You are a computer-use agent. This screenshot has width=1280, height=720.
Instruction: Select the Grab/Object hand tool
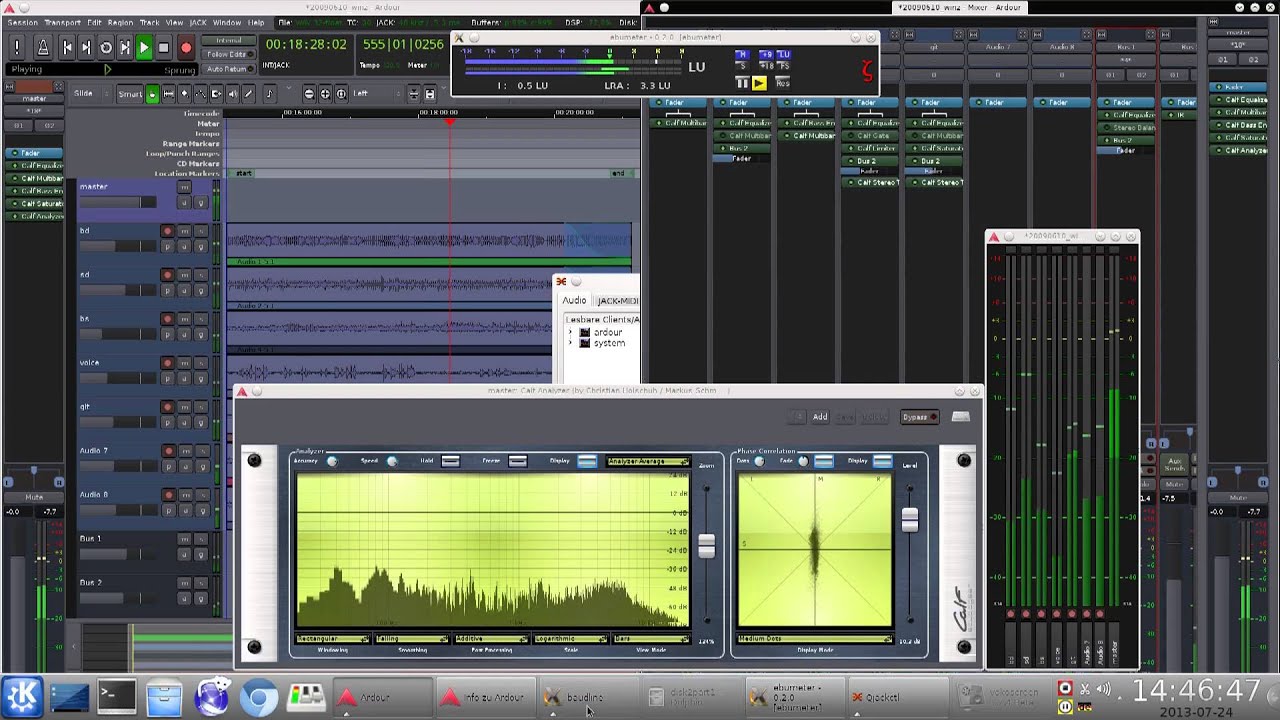click(152, 94)
